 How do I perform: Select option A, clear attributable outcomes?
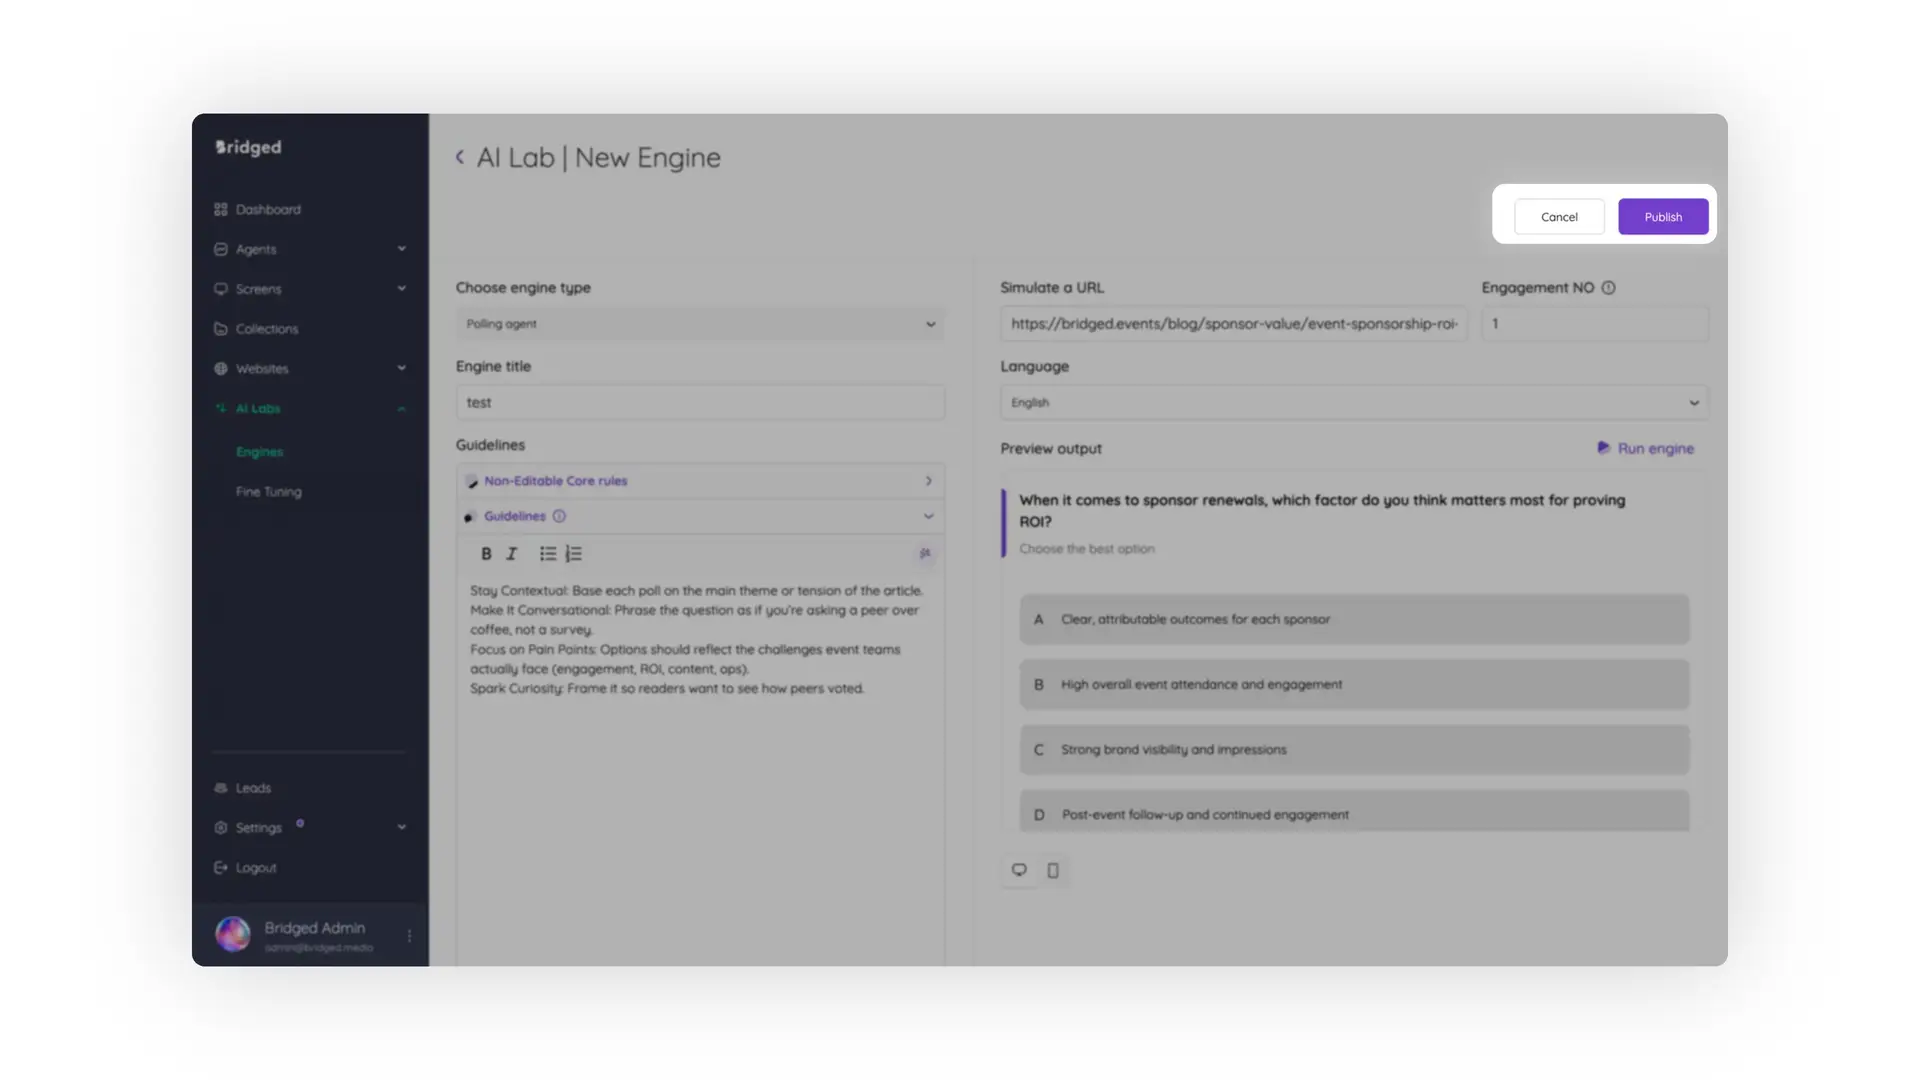click(x=1352, y=619)
